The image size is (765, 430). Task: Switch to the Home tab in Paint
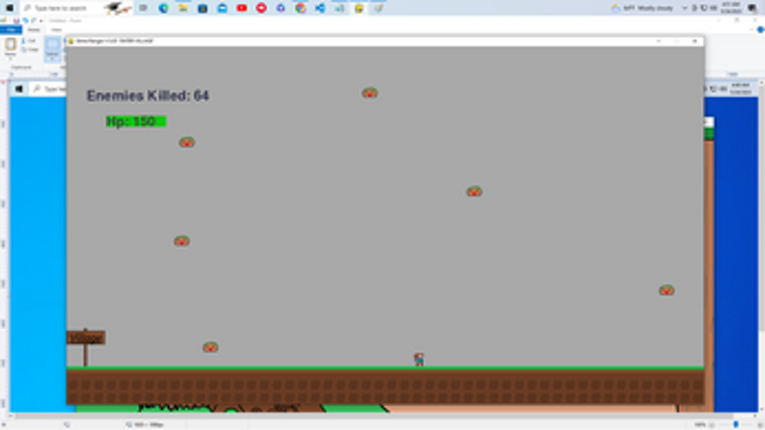point(34,30)
